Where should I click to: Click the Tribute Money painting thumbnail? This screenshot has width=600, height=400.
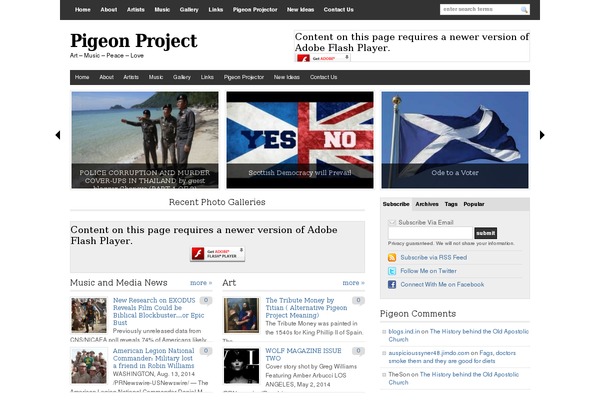pos(241,315)
